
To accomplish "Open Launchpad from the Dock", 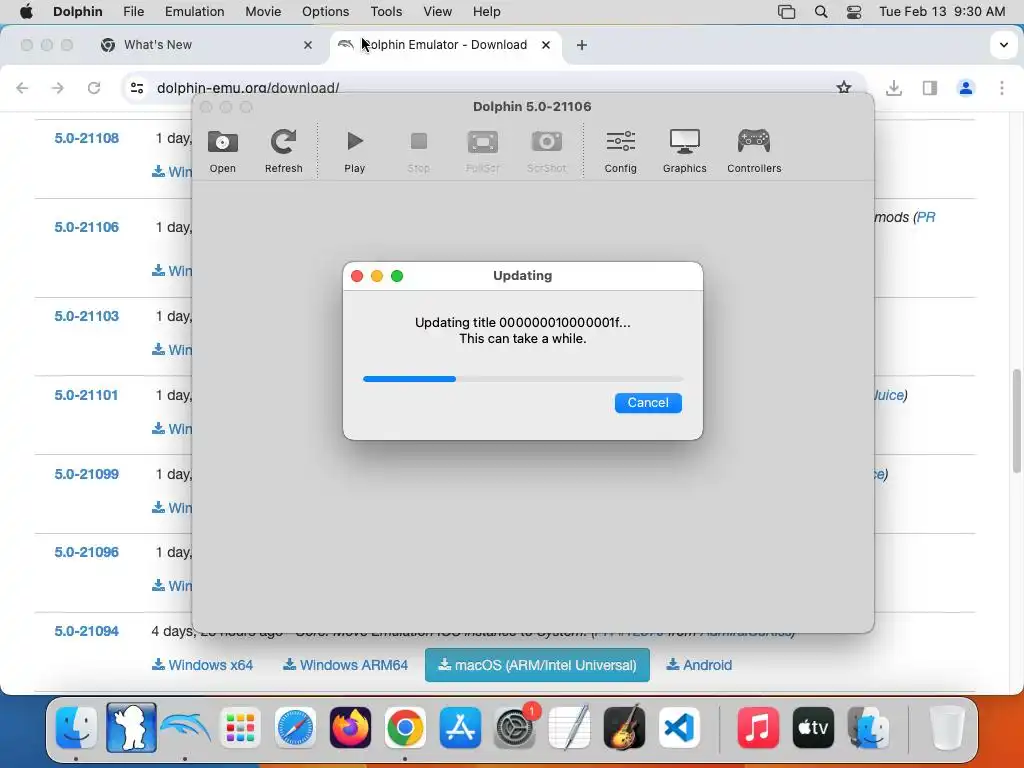I will [x=240, y=728].
